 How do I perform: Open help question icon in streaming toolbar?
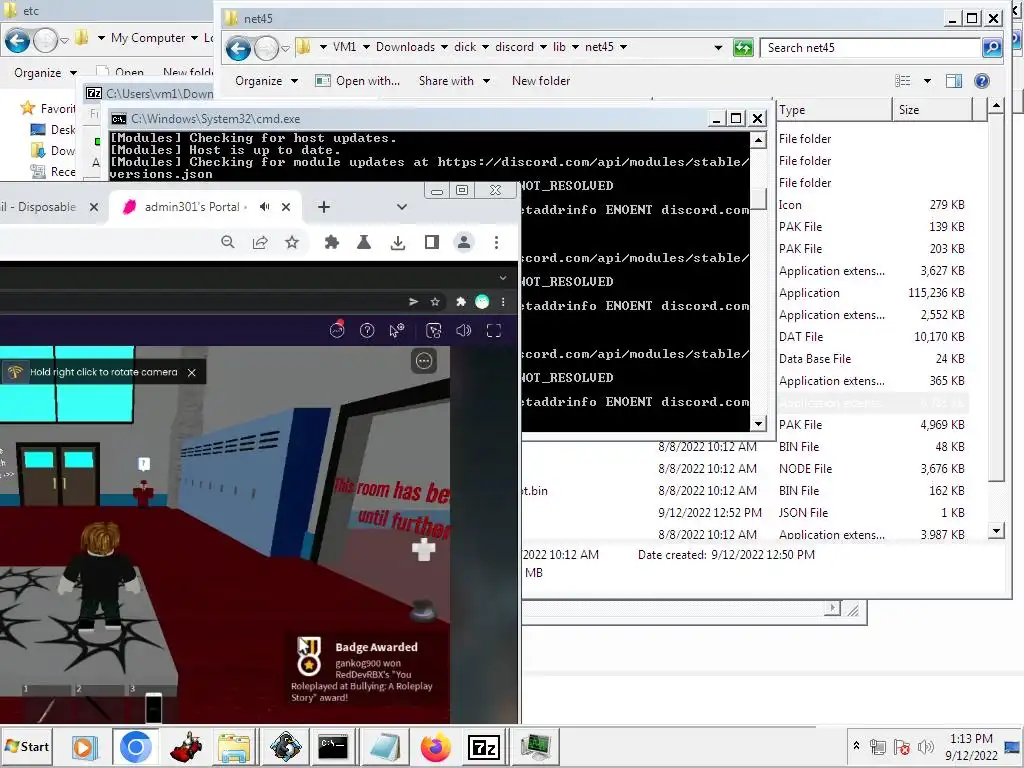(x=367, y=330)
